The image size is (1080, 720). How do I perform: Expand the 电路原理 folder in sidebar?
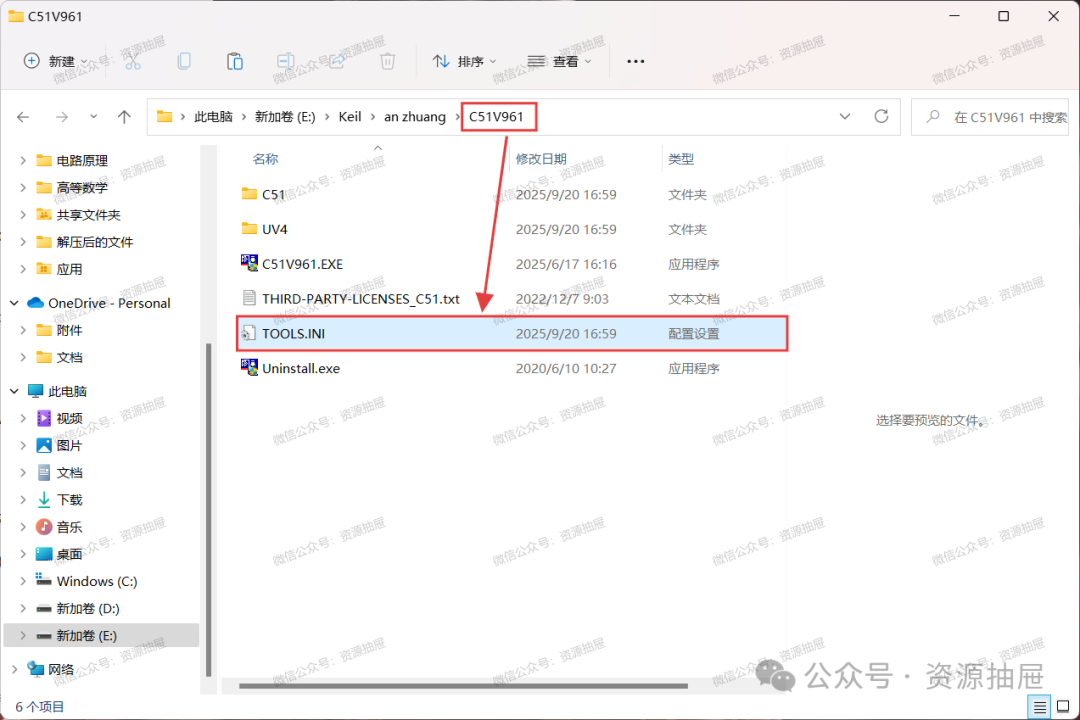pos(23,161)
